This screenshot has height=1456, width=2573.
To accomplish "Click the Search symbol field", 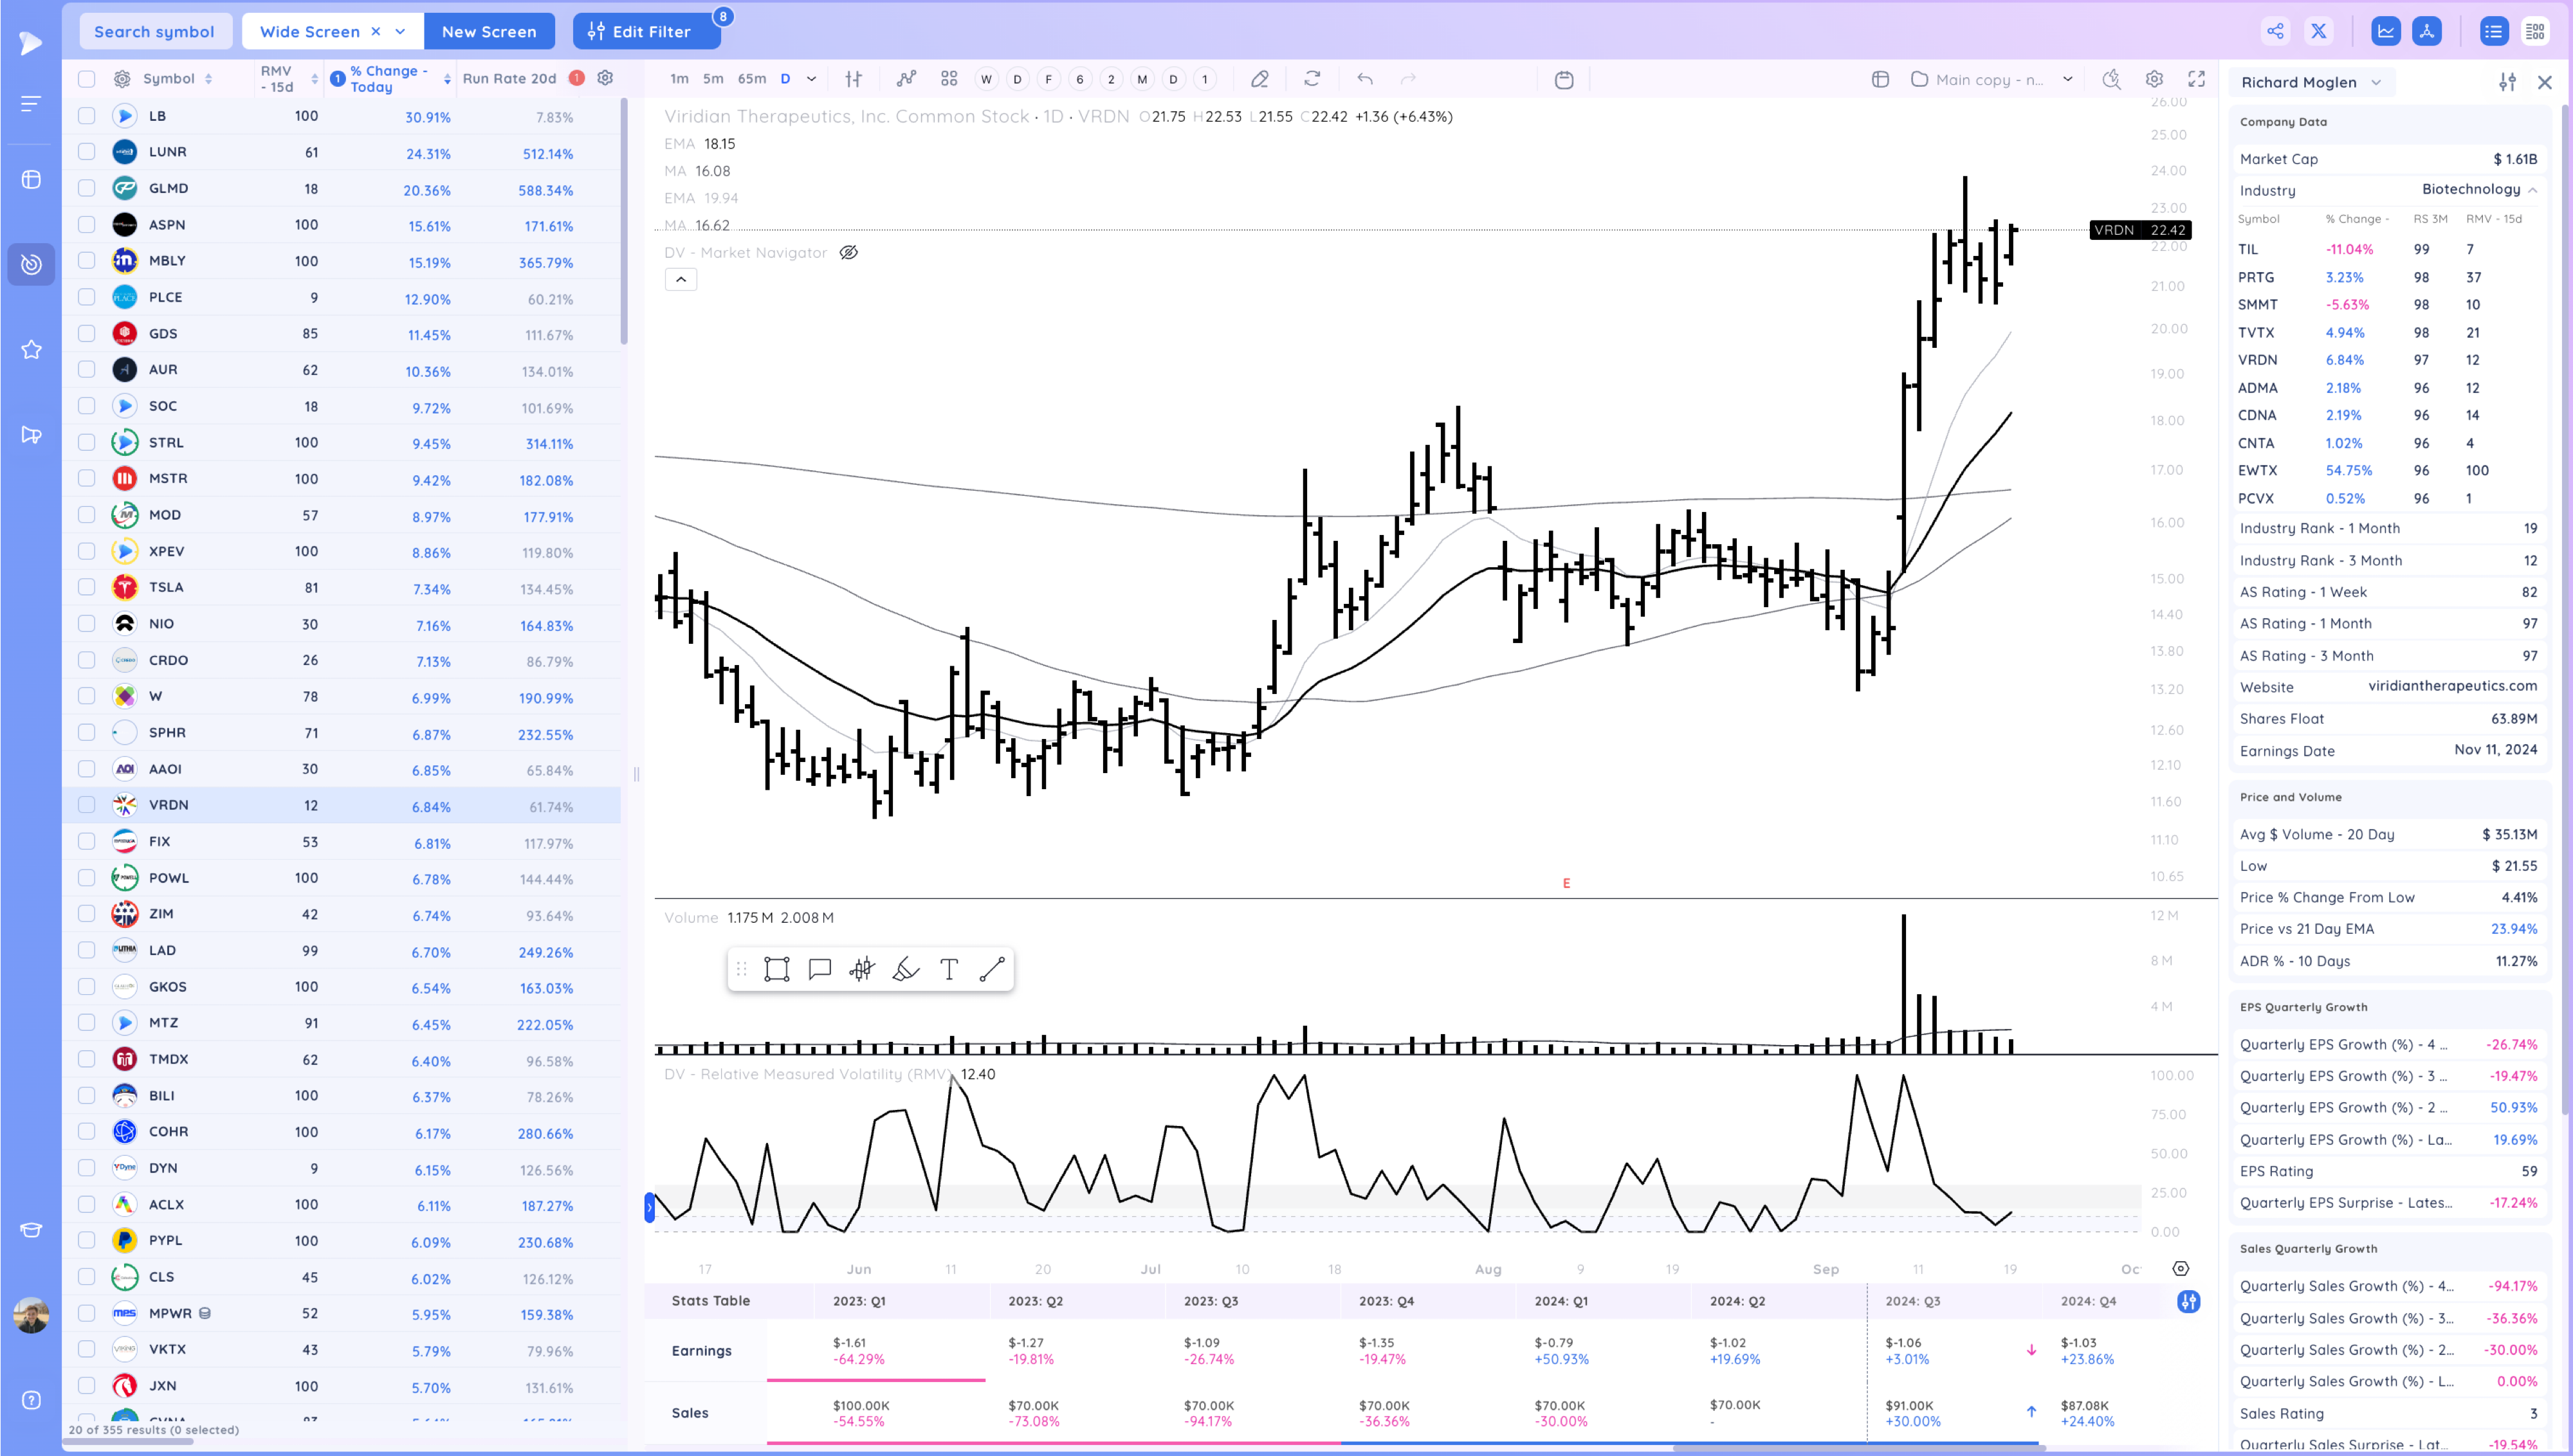I will click(x=154, y=32).
